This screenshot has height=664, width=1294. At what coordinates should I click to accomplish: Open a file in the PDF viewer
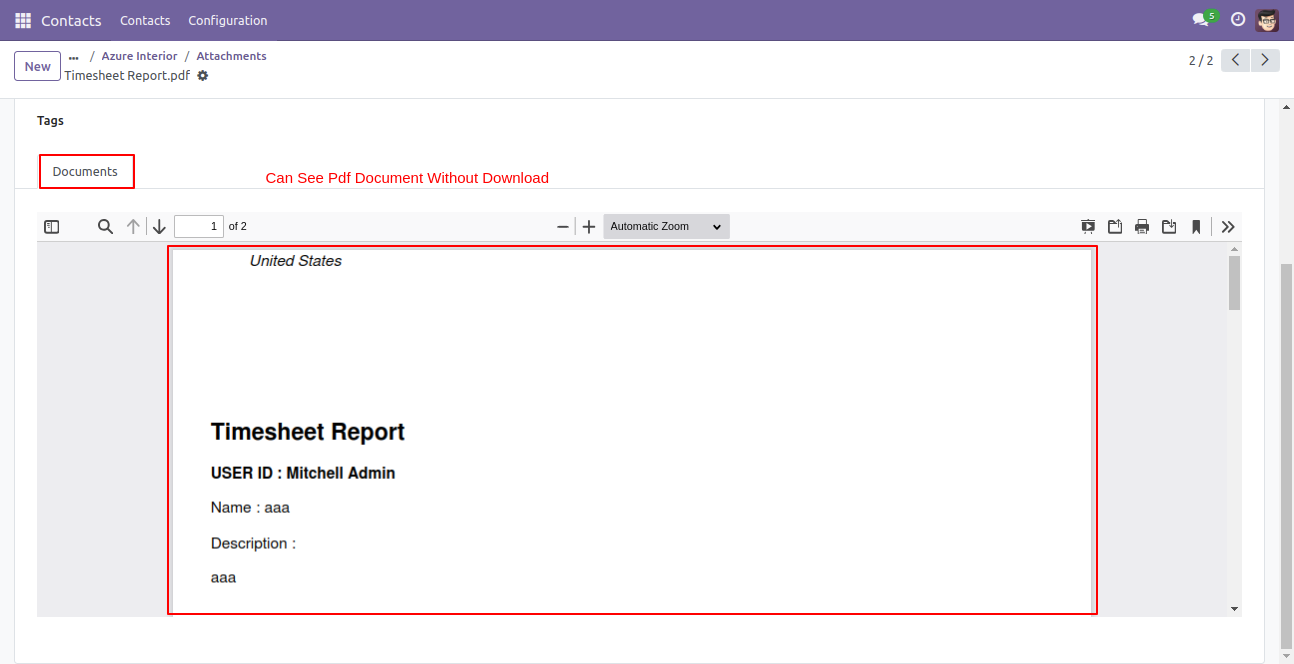point(1115,227)
